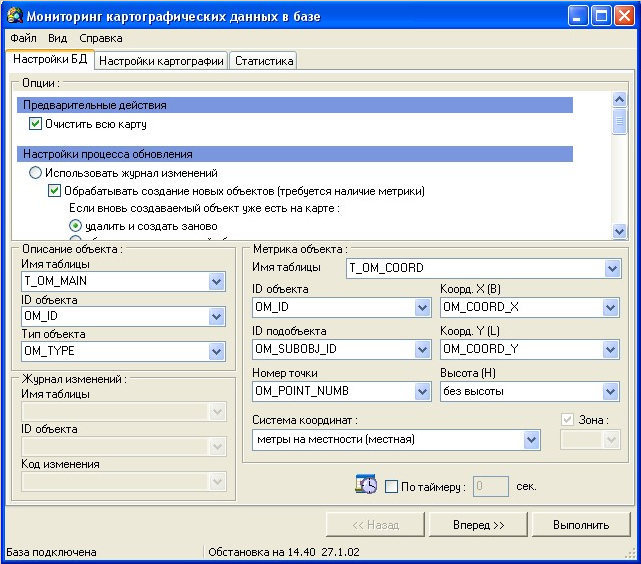641x564 pixels.
Task: Click the application icon in title bar
Action: (x=14, y=16)
